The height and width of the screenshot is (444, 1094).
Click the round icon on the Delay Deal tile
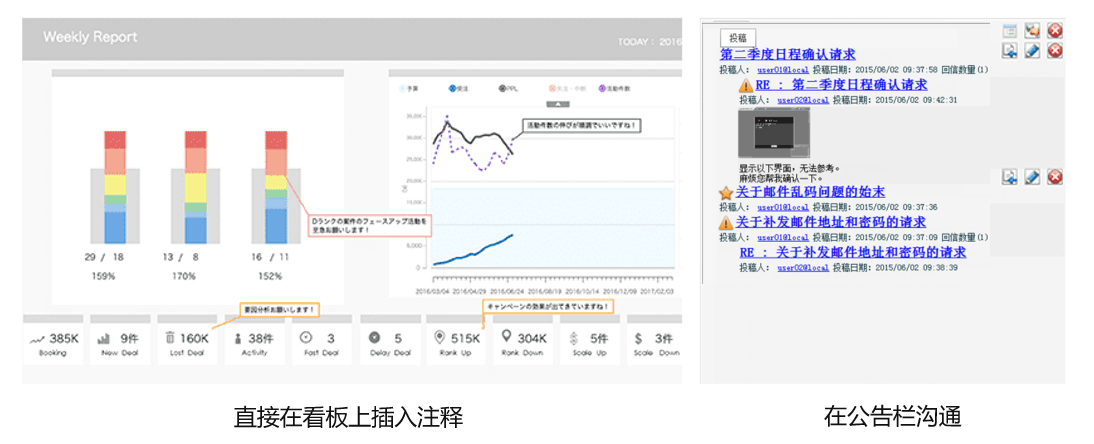pos(374,337)
